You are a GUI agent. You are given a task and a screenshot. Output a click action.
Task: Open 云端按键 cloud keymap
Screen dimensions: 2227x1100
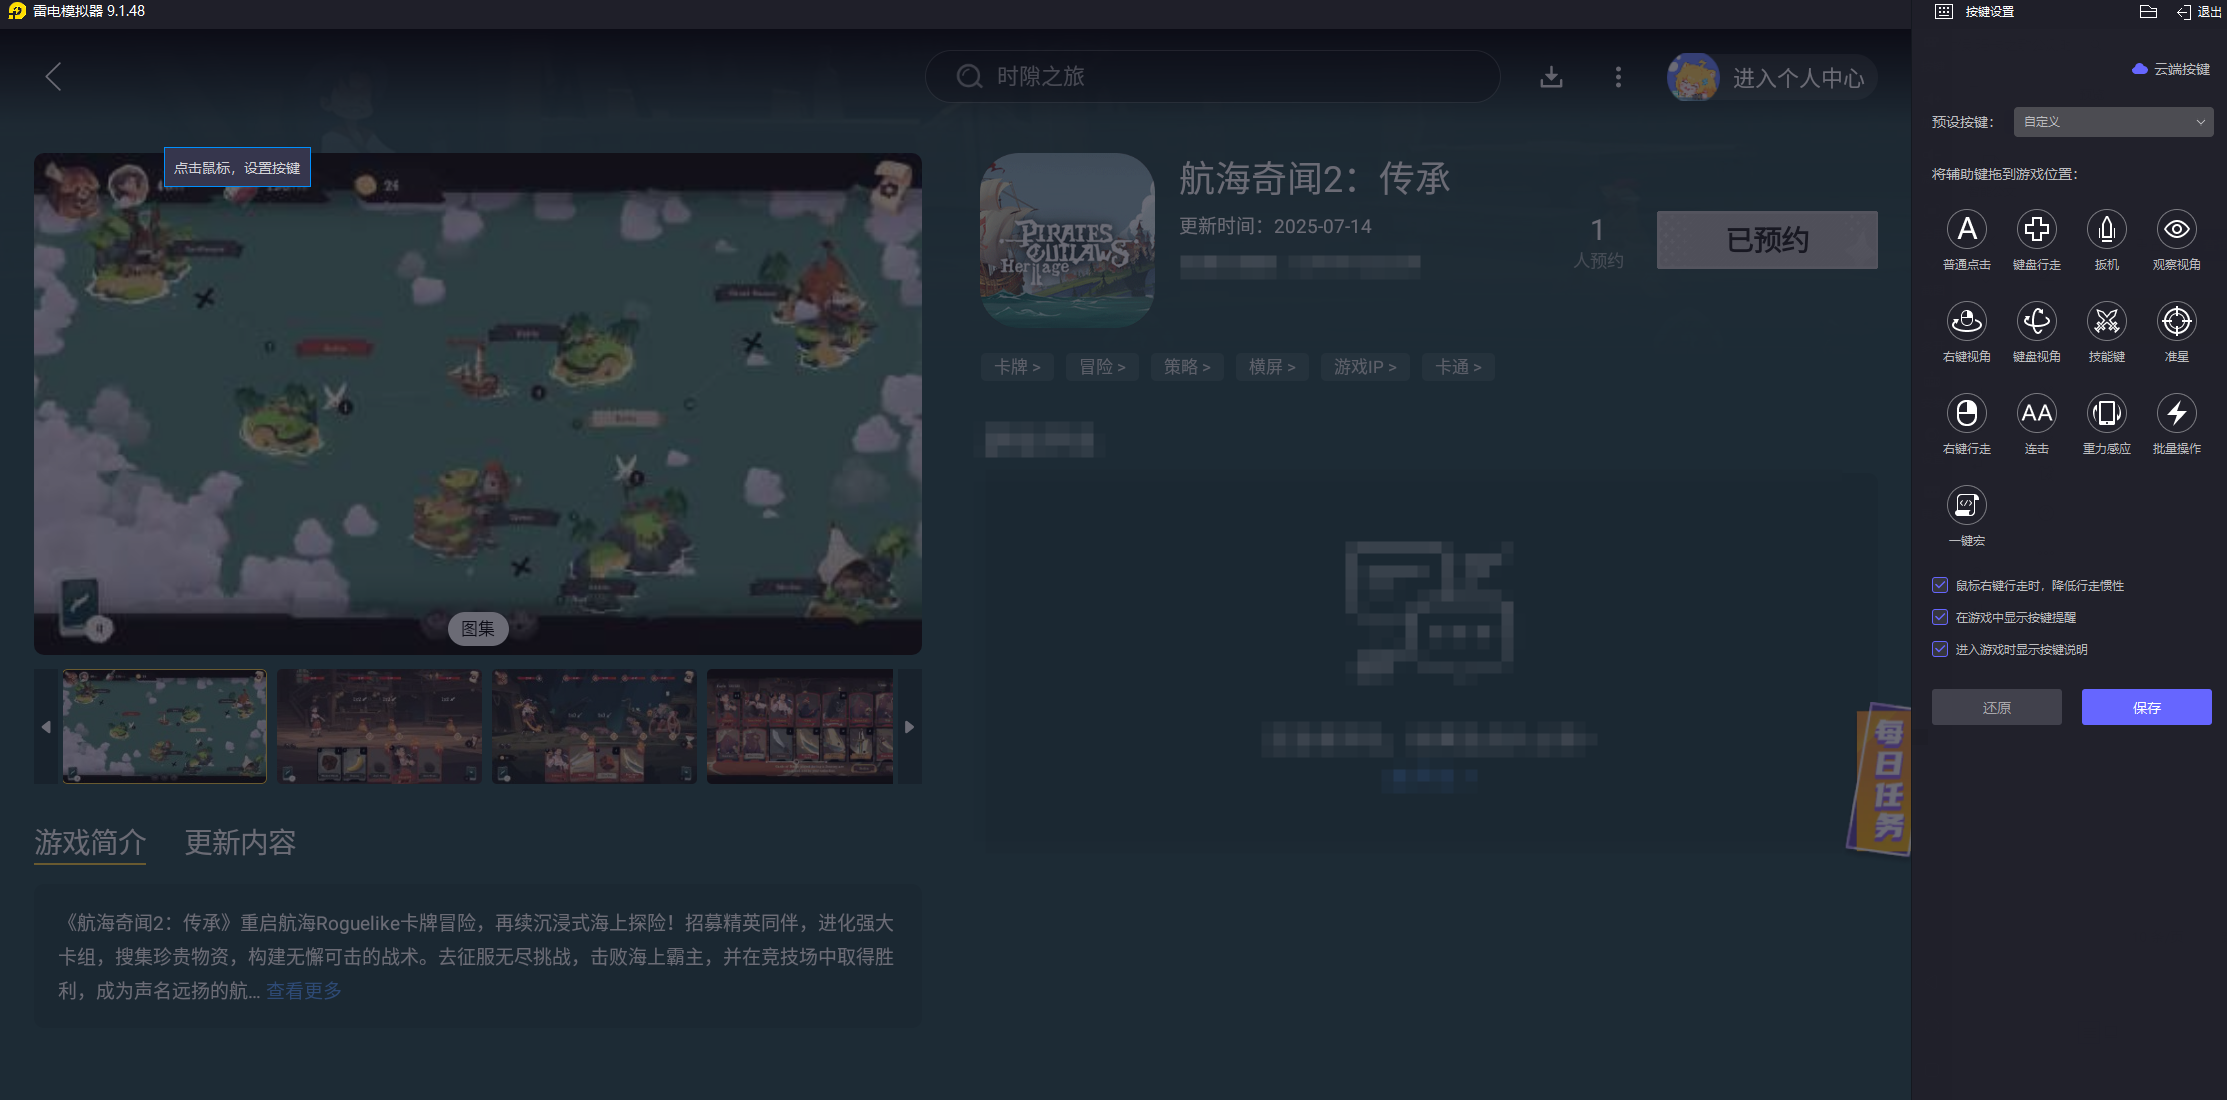coord(2171,69)
